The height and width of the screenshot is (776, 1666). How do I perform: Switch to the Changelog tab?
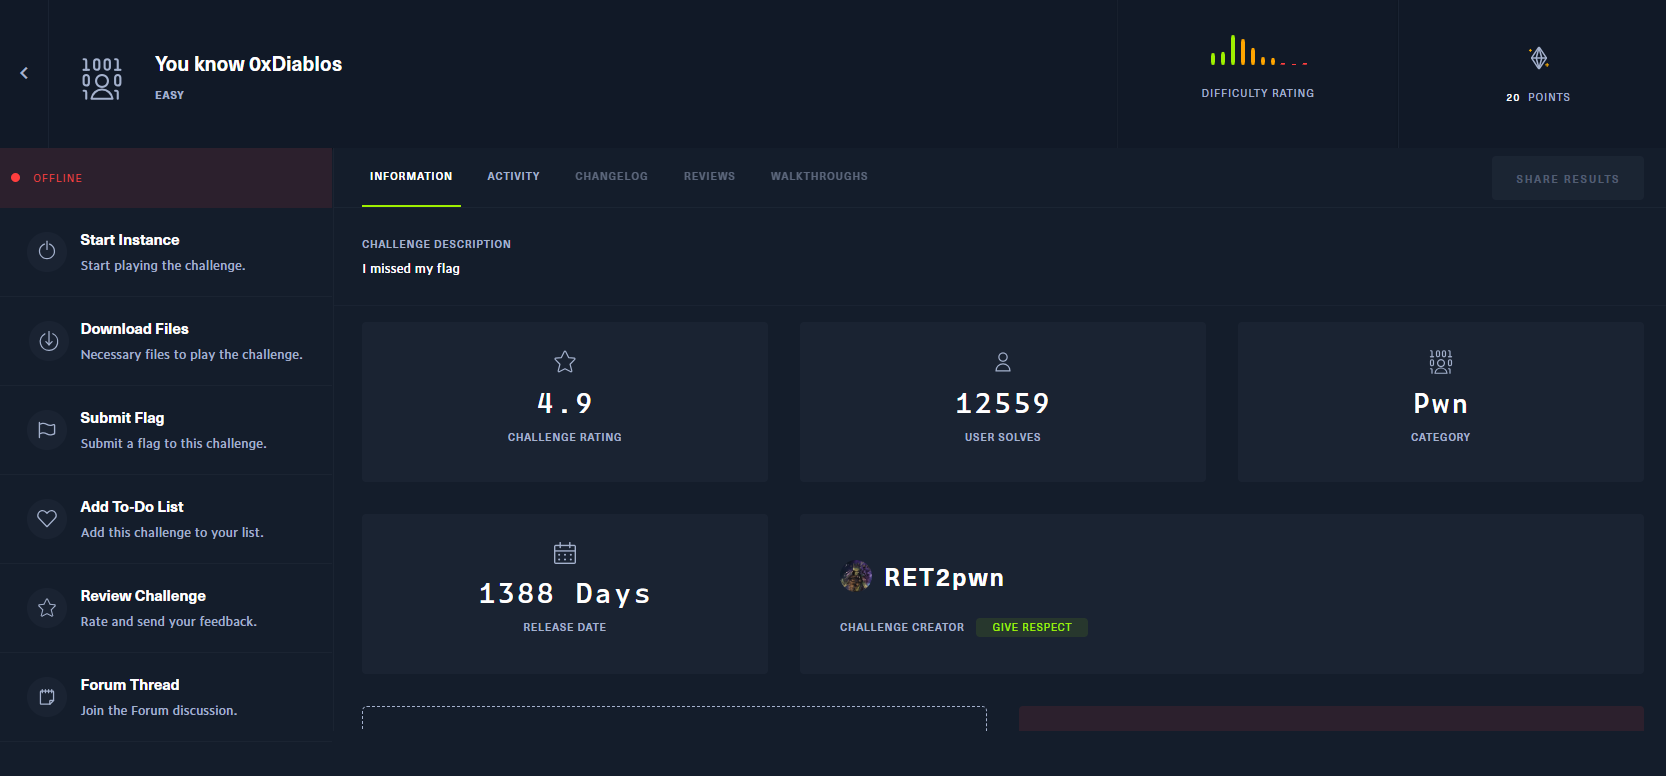point(611,177)
